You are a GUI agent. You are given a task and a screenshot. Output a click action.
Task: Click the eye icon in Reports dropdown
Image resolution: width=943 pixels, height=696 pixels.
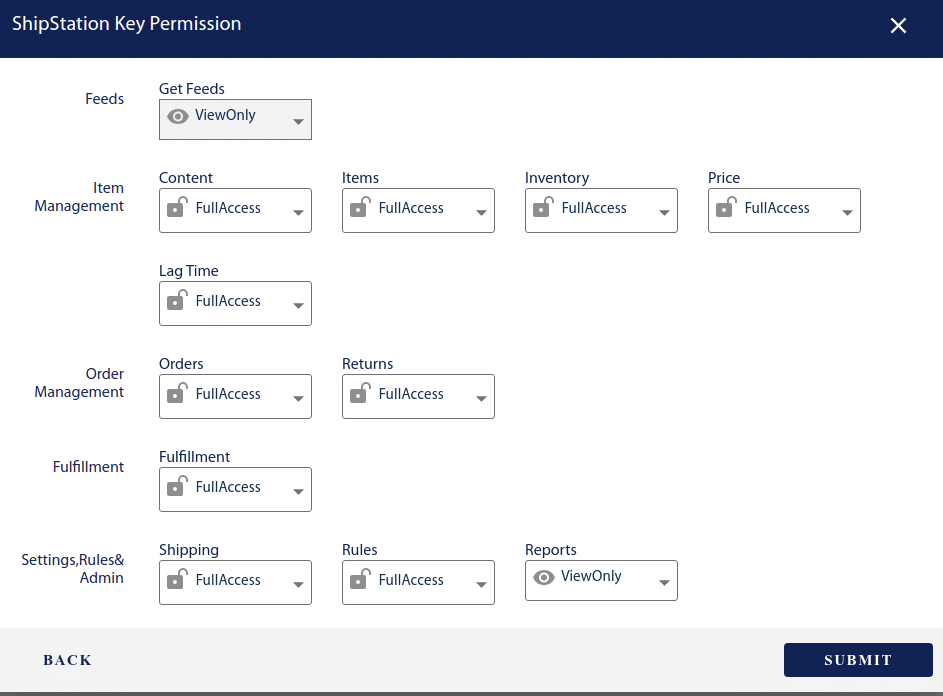544,578
